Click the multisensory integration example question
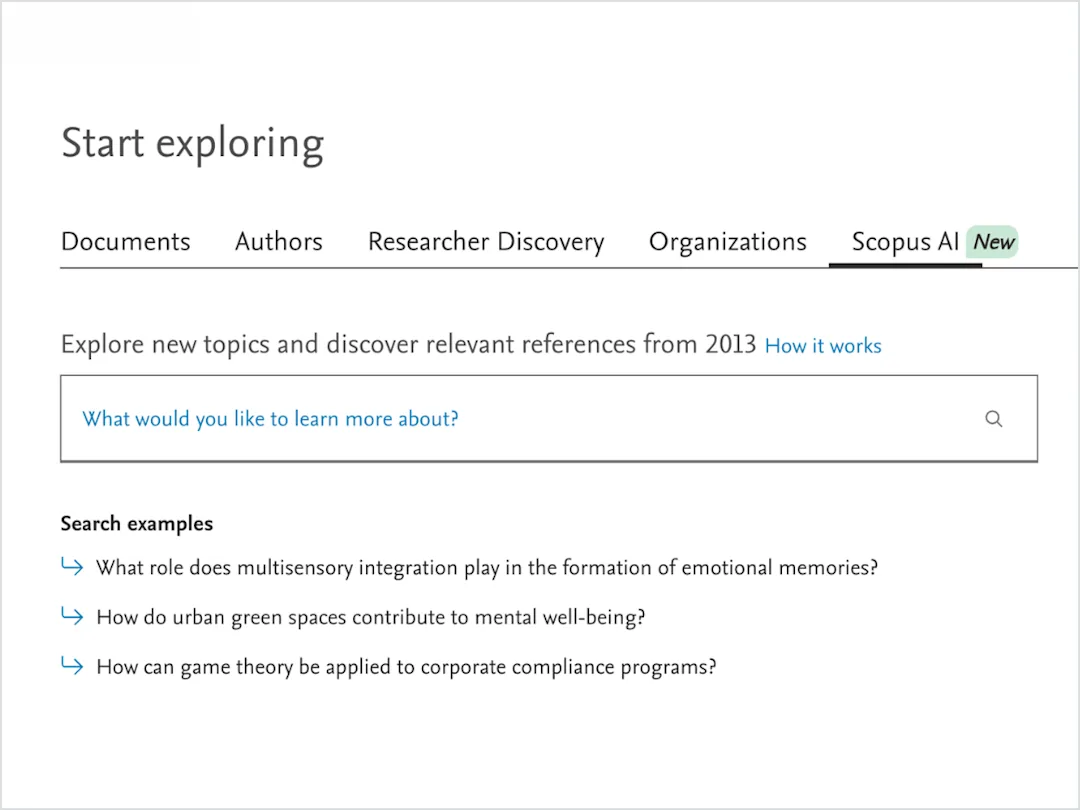Image resolution: width=1080 pixels, height=810 pixels. (486, 567)
